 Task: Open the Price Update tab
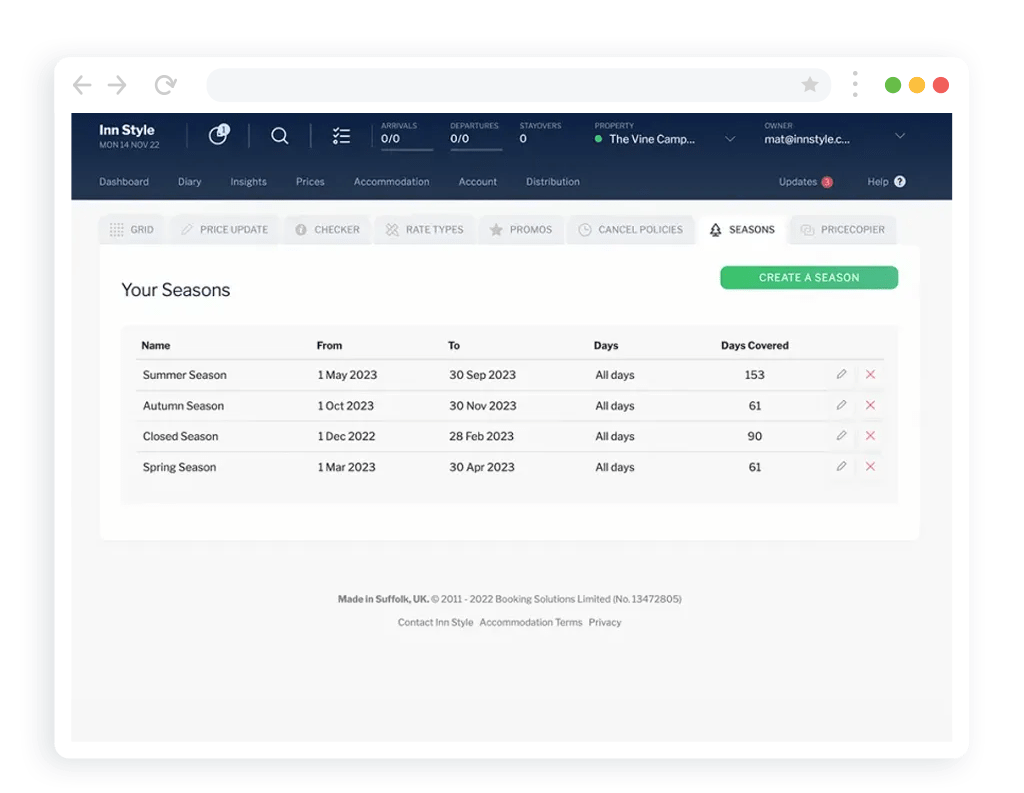click(224, 230)
